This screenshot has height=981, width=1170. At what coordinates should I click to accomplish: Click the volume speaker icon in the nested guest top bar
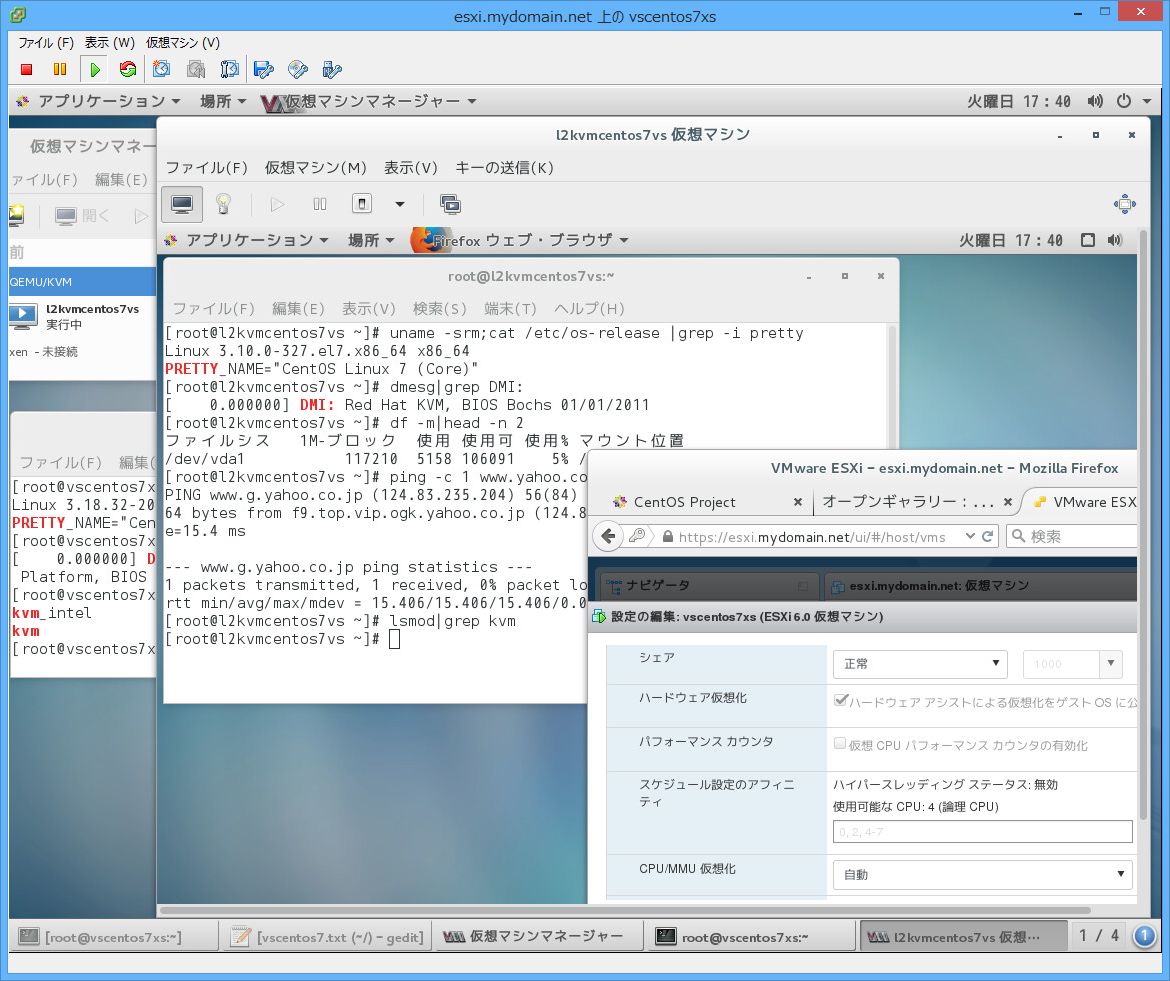(1115, 240)
